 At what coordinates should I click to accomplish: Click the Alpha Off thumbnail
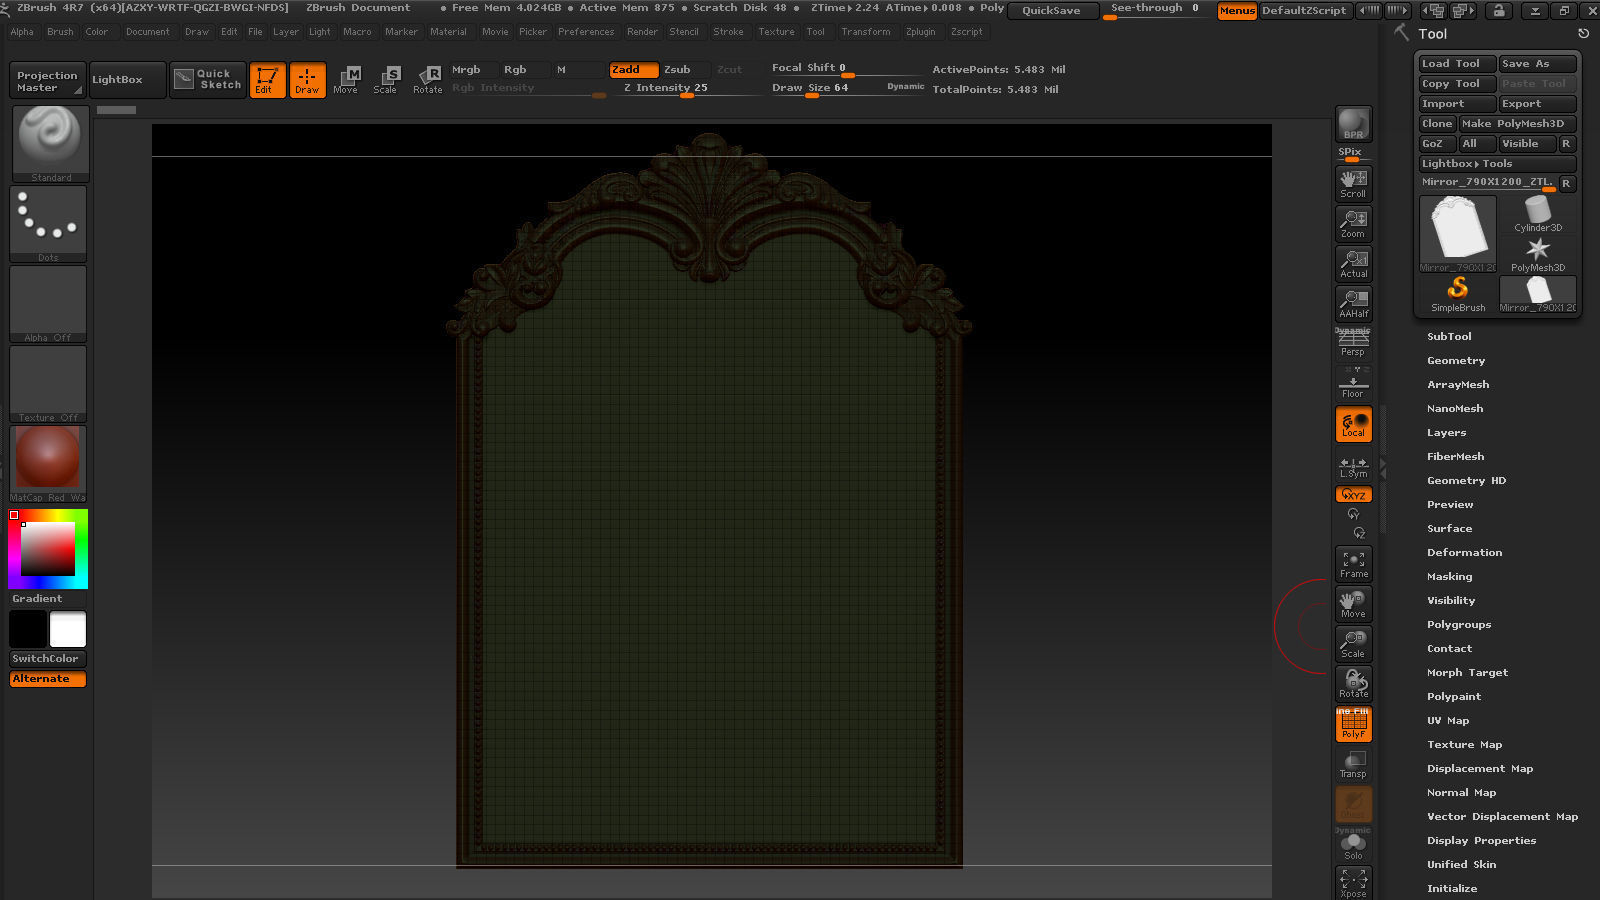click(x=48, y=304)
